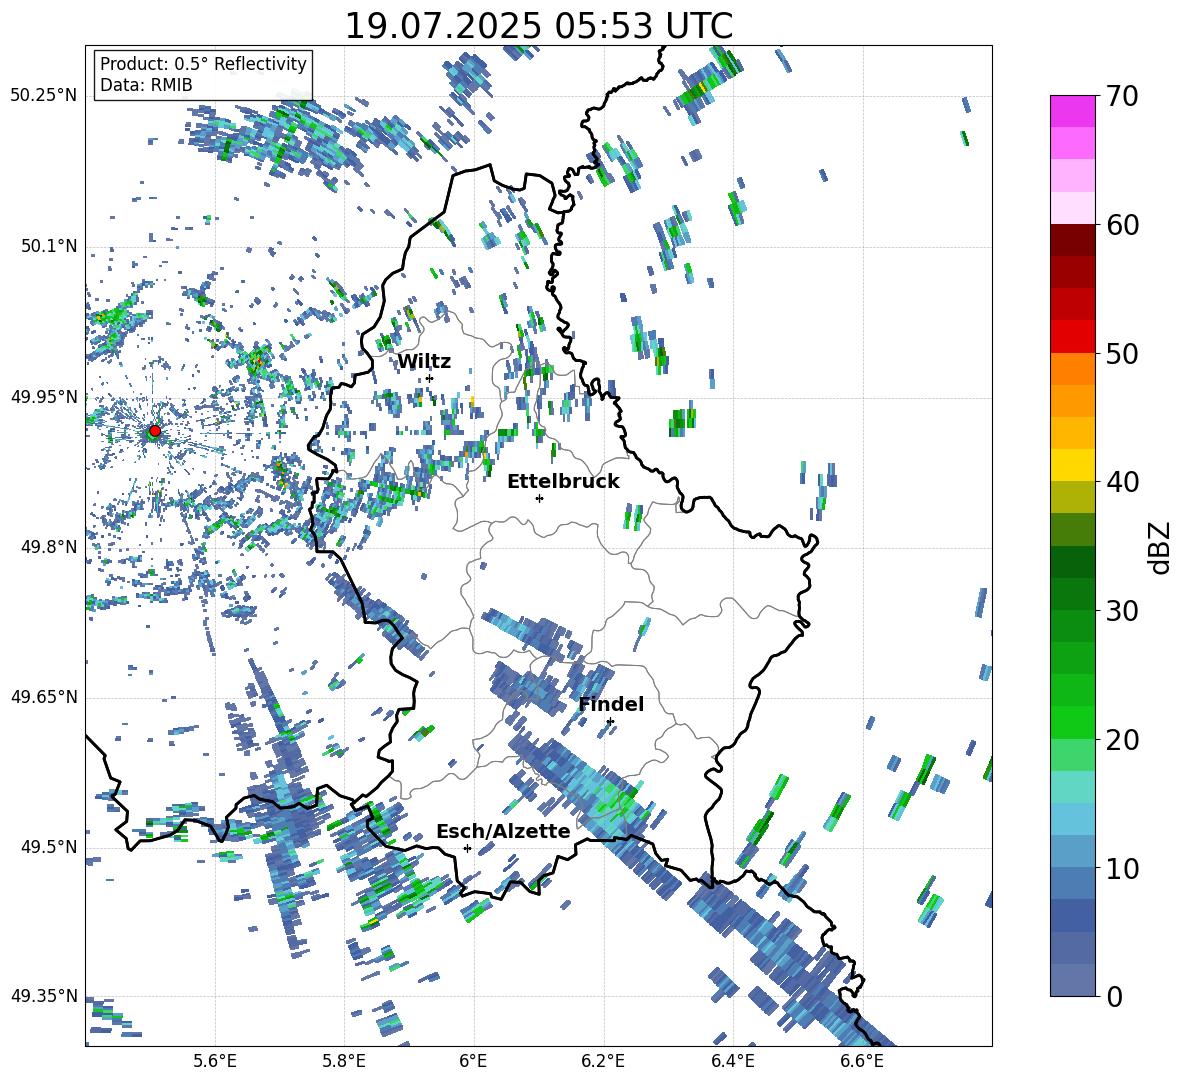Click the 49.8°N latitude label
This screenshot has height=1081, width=1184.
point(49,547)
